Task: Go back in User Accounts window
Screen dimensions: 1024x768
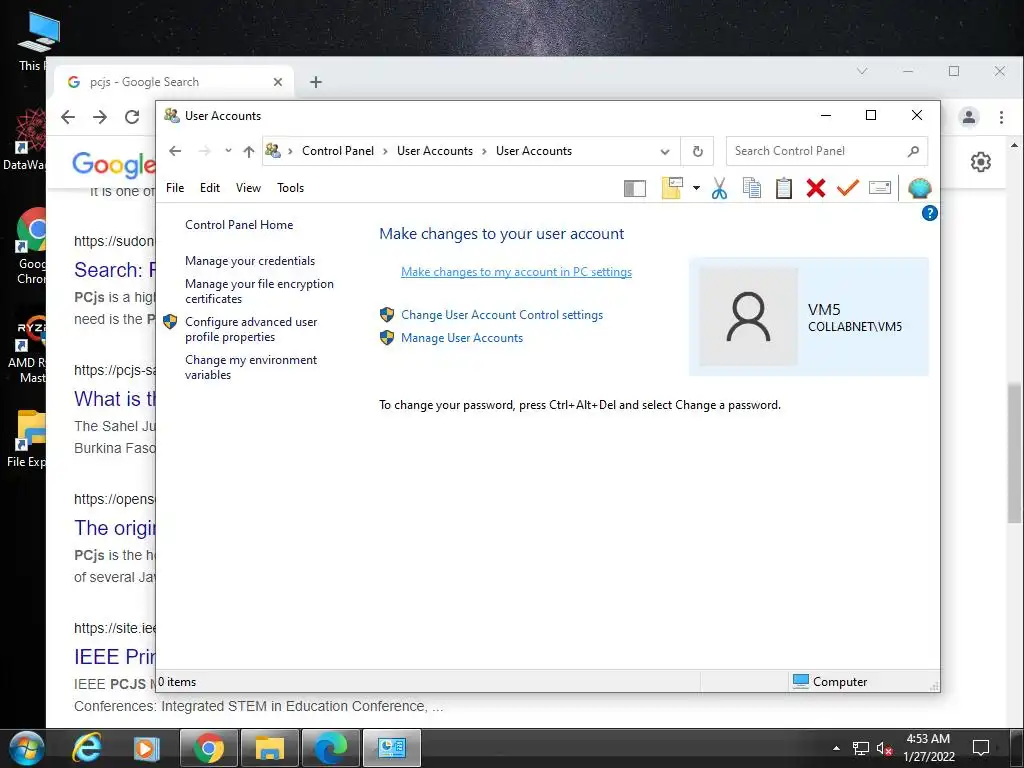Action: (x=174, y=152)
